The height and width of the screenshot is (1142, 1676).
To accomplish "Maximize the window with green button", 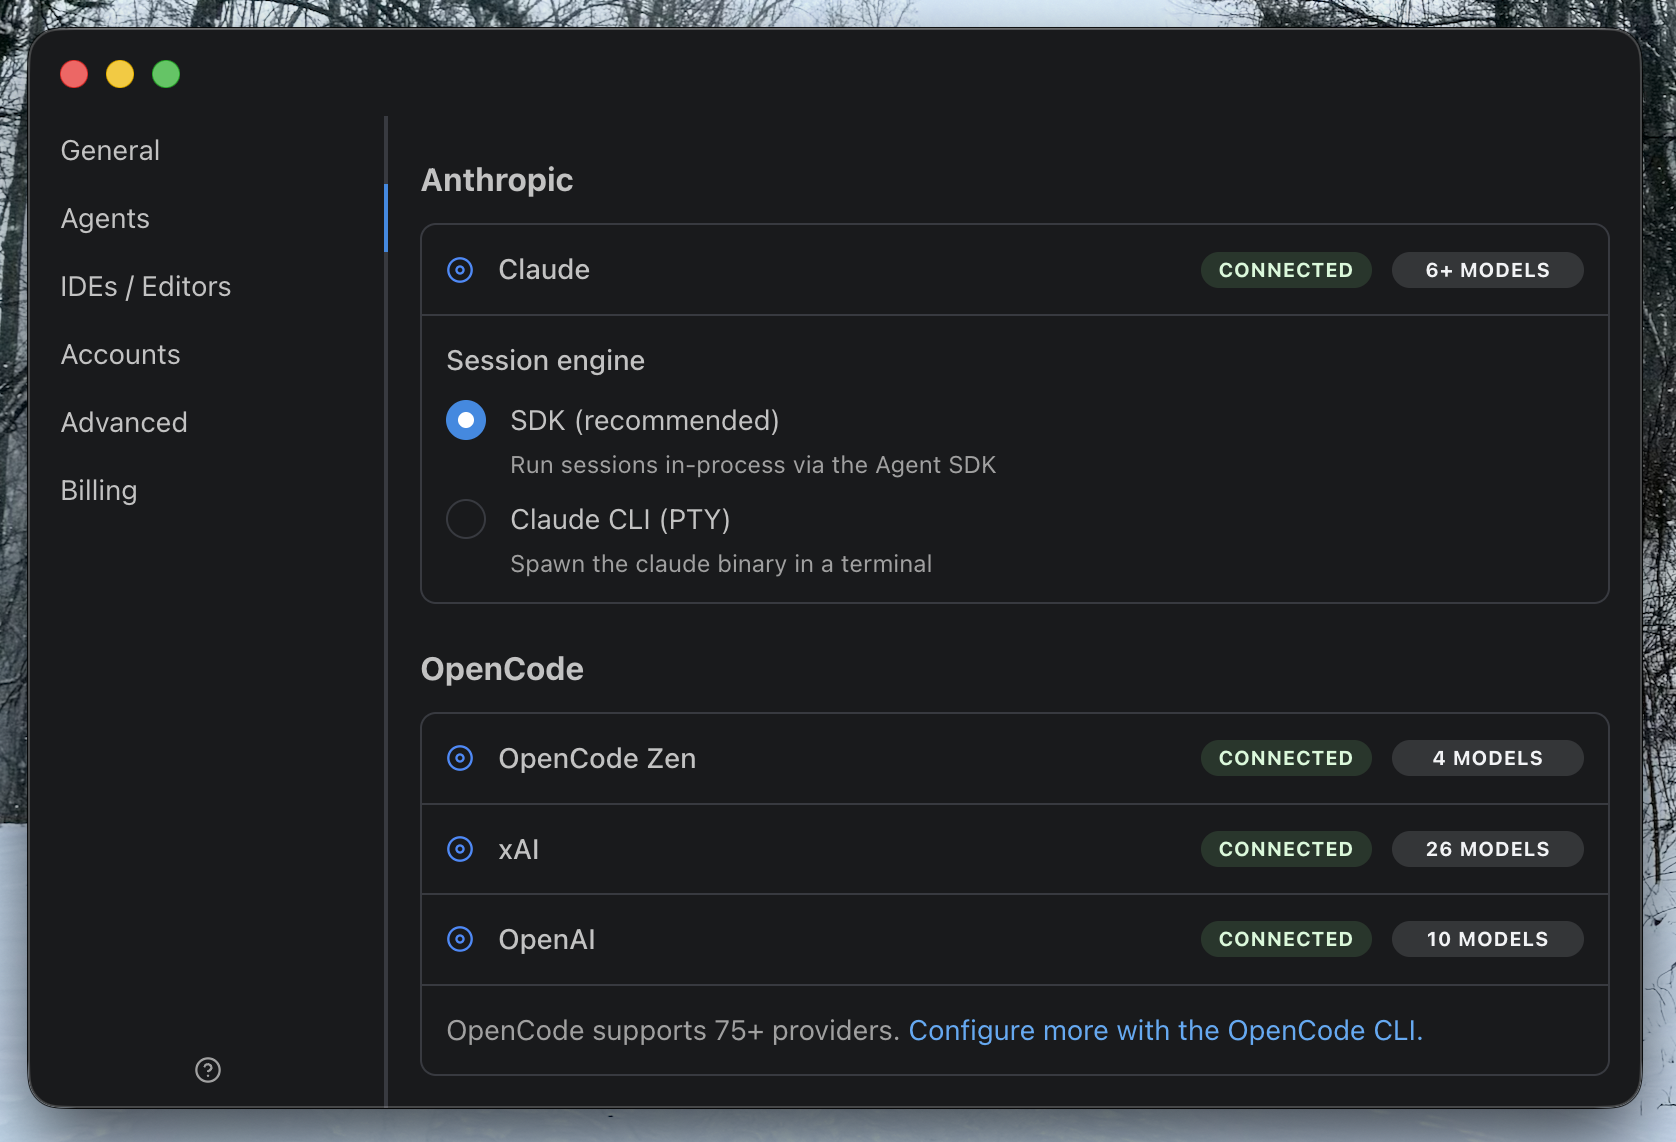I will (x=166, y=74).
